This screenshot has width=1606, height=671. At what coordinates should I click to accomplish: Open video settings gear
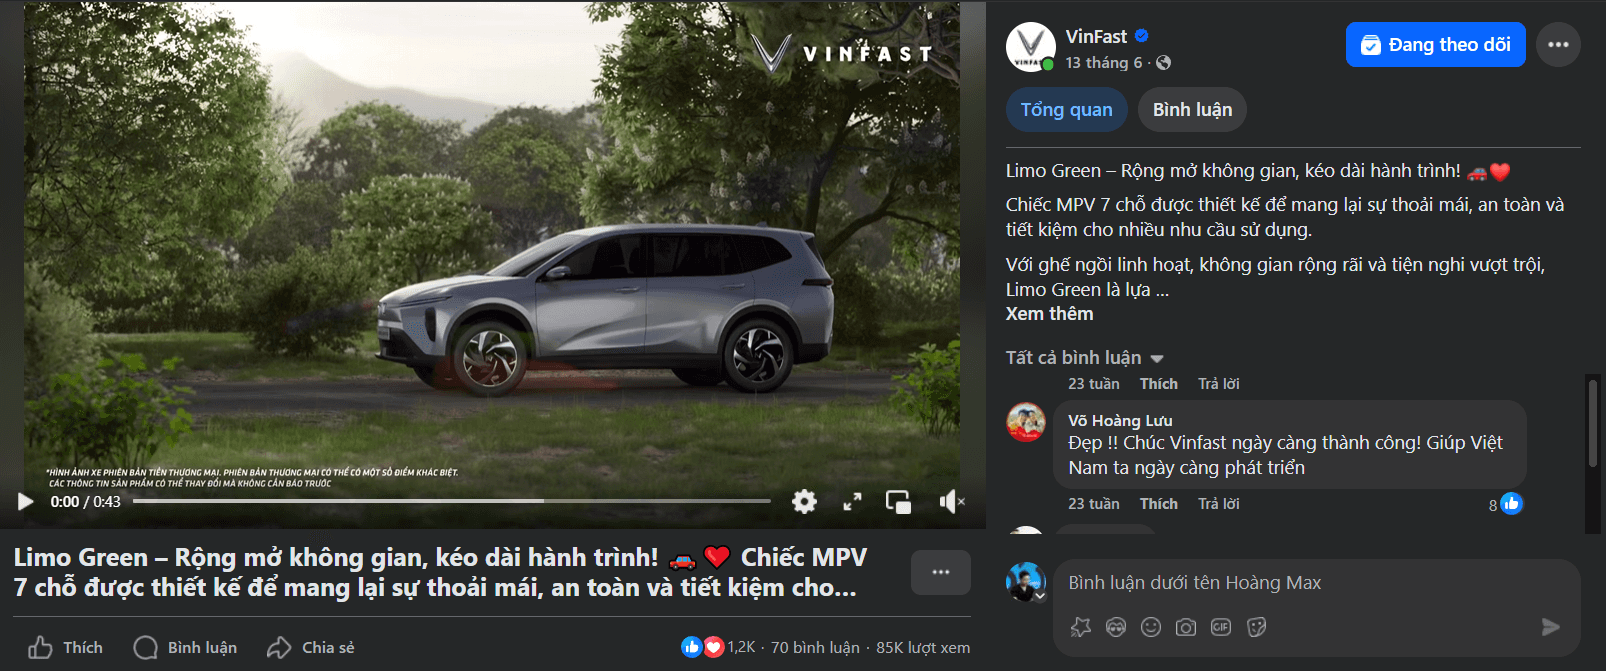[804, 501]
